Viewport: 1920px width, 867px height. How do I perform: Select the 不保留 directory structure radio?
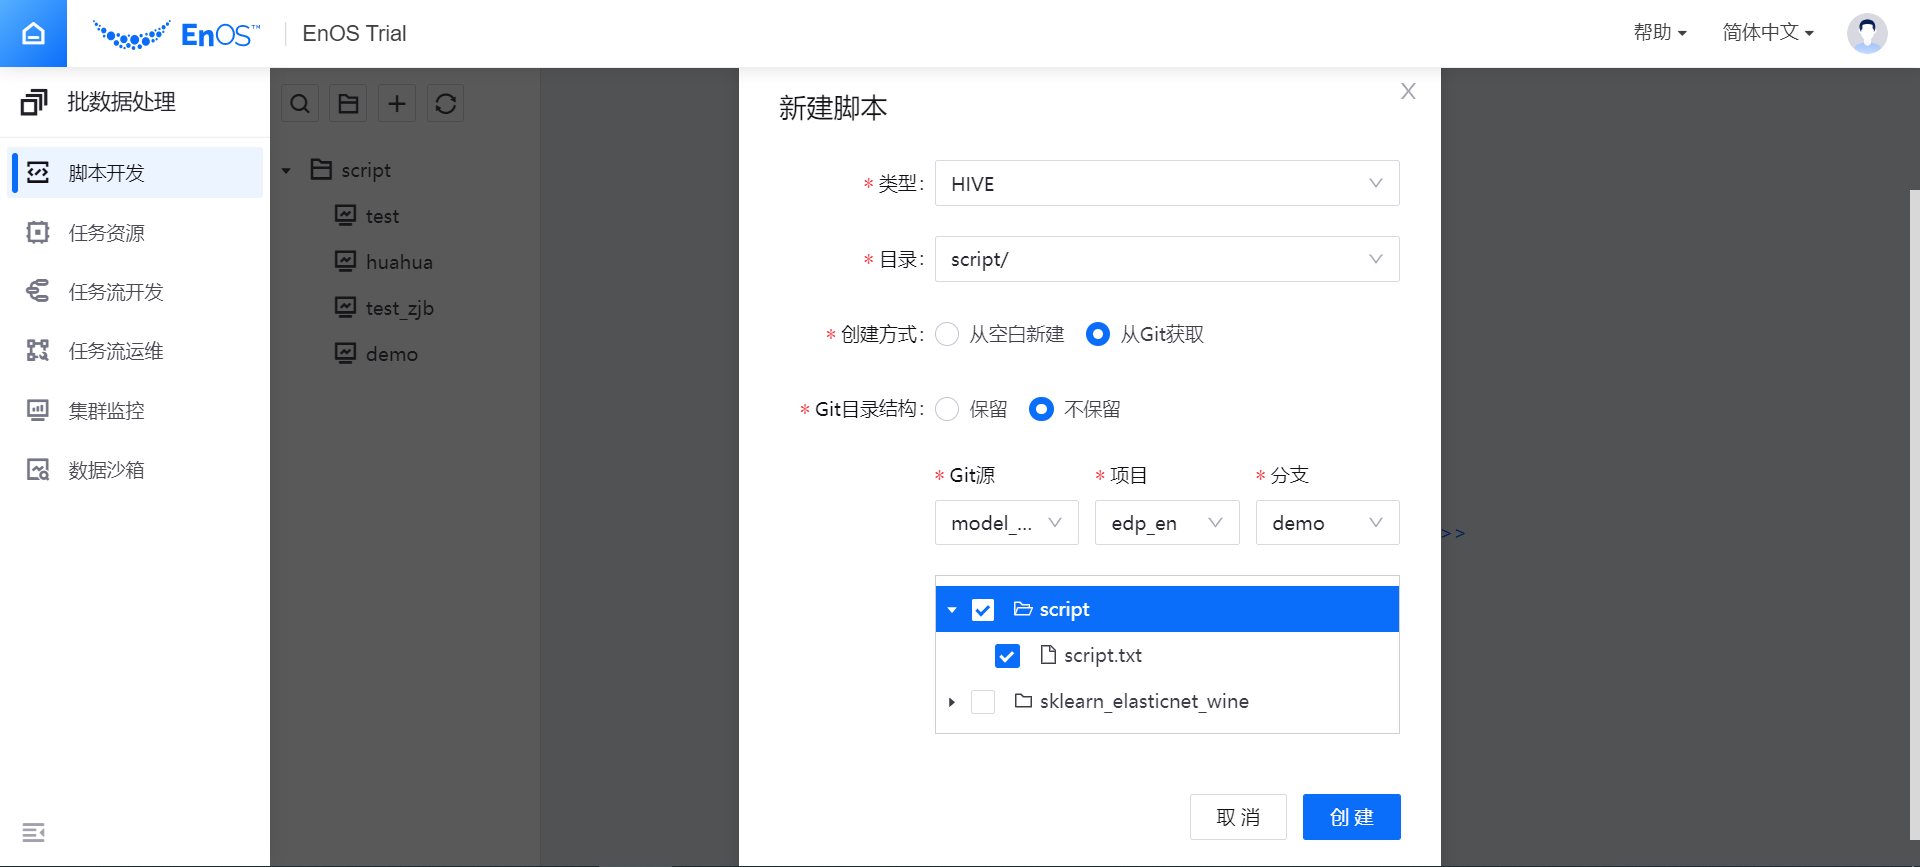[1041, 409]
